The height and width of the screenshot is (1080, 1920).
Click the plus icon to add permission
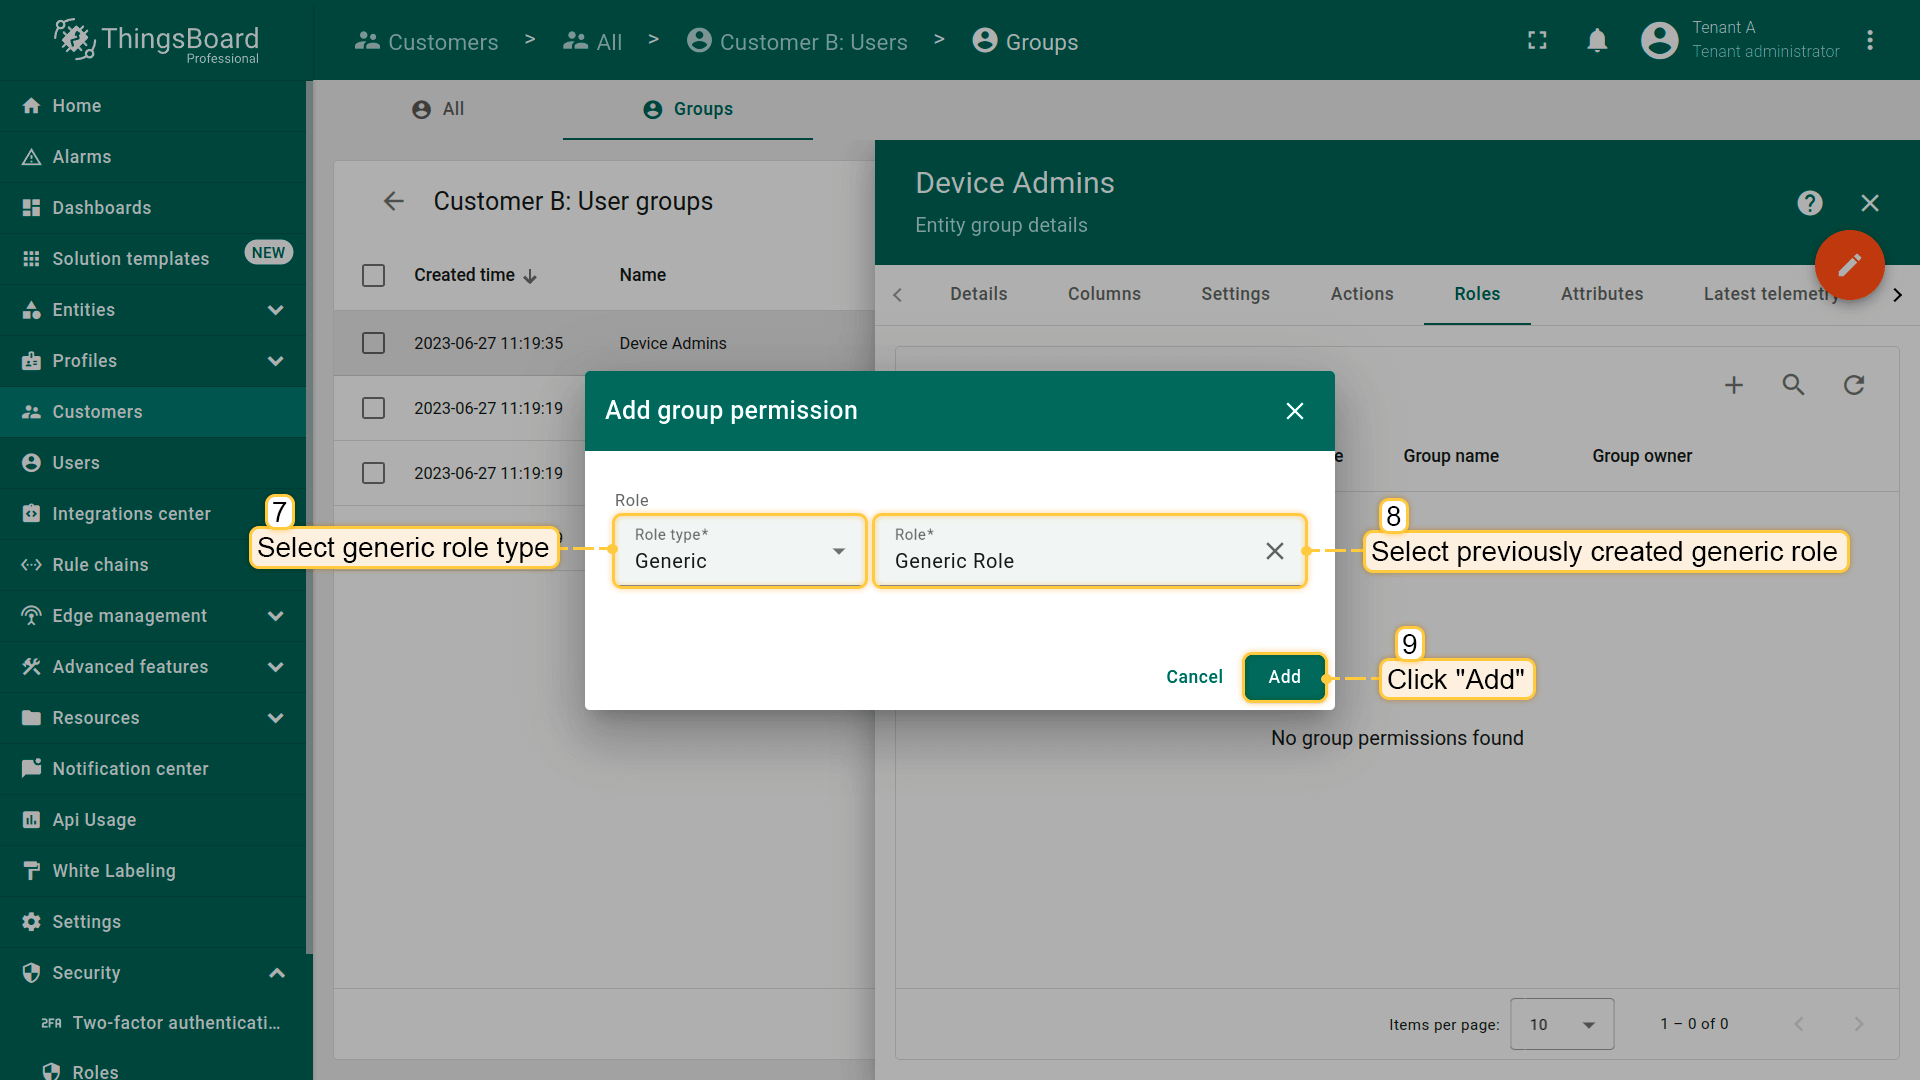click(1734, 385)
